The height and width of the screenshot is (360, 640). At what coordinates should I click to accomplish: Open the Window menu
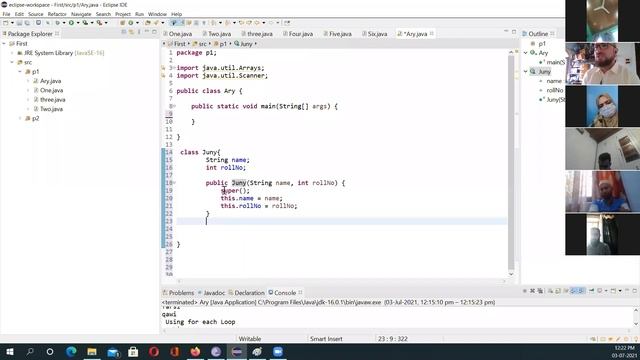pos(157,14)
